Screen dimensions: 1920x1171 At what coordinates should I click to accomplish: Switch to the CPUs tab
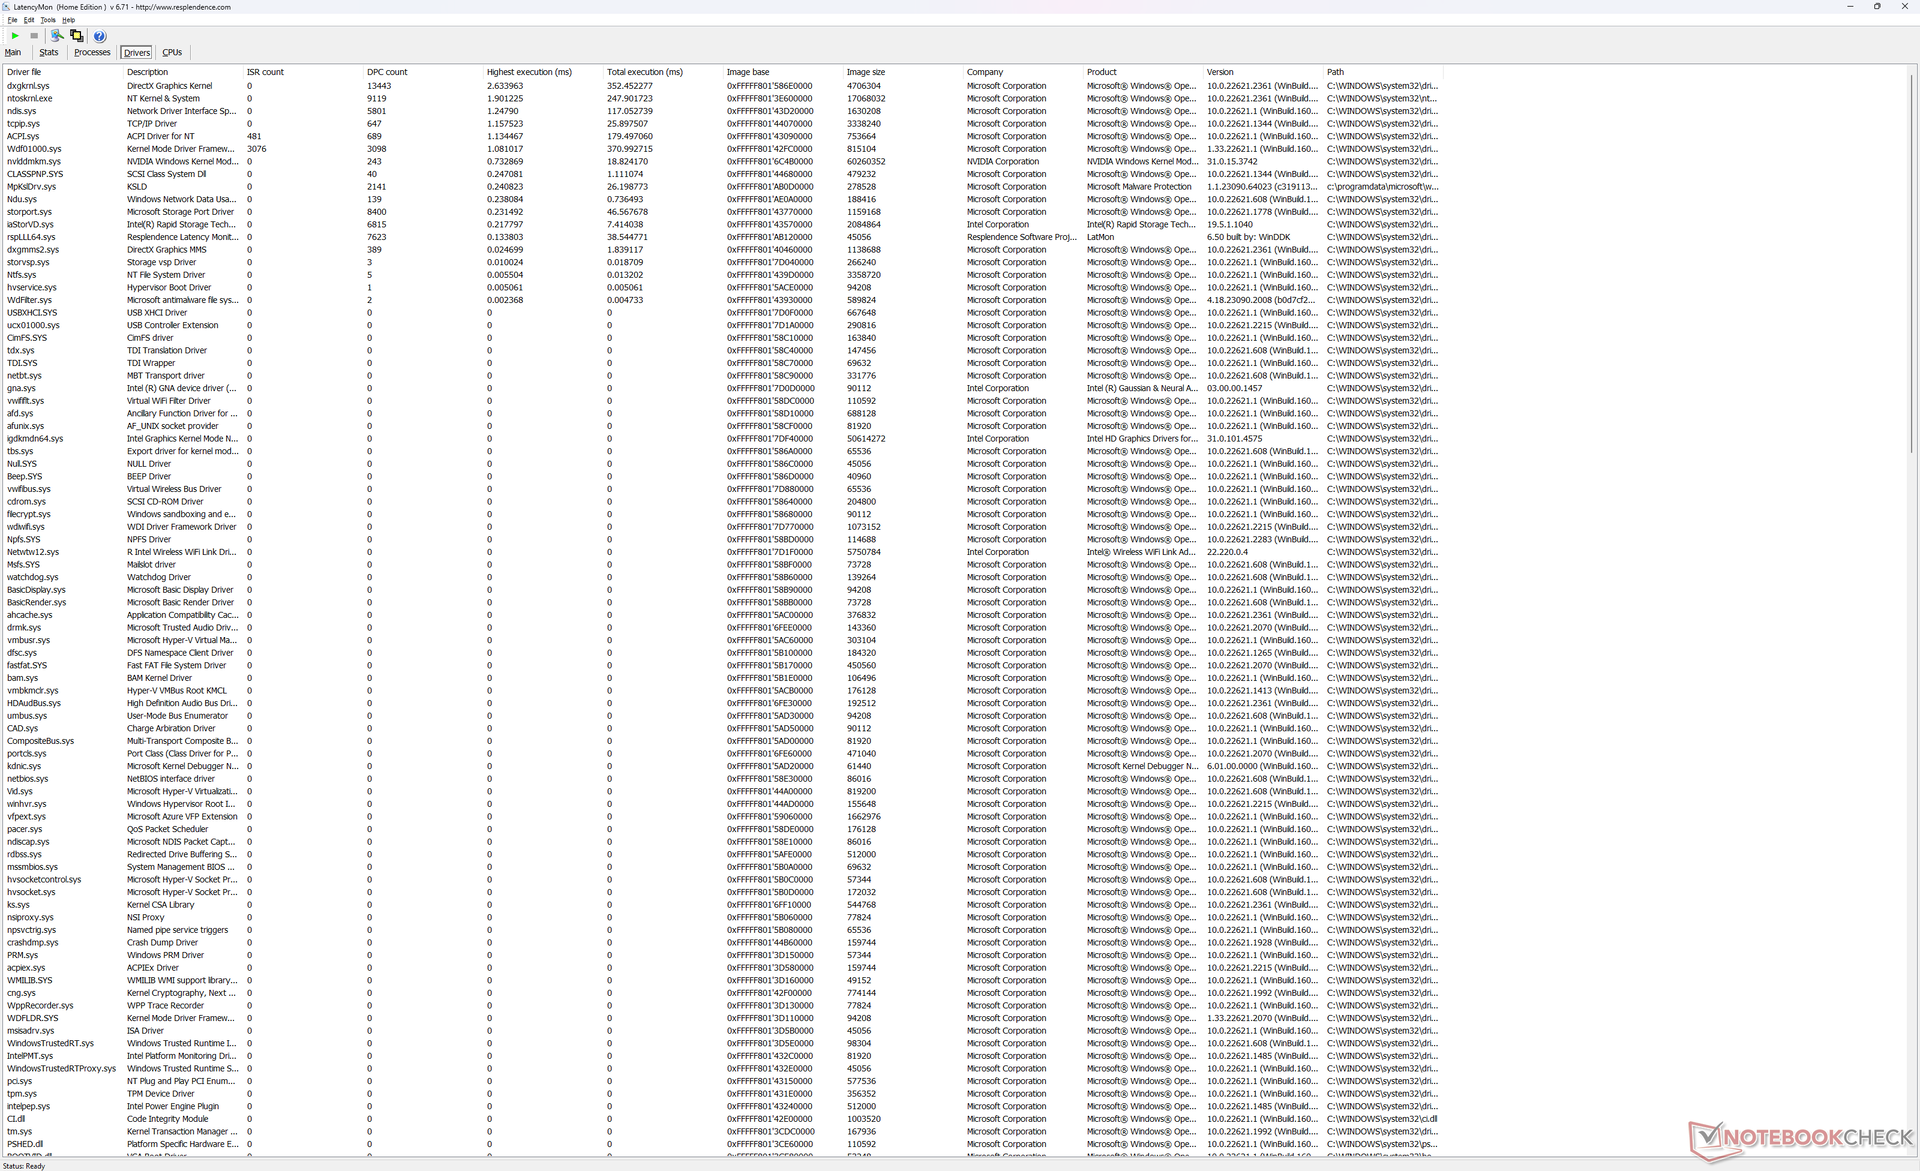[172, 53]
